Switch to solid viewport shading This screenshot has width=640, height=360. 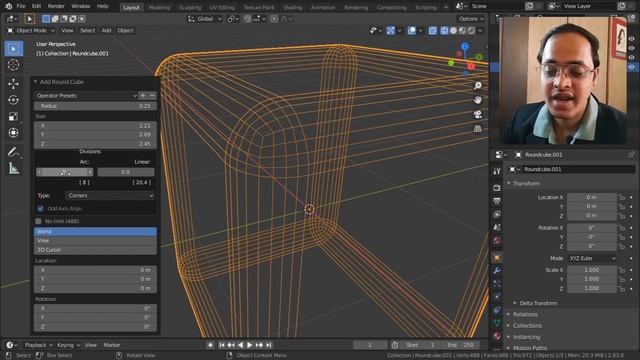tap(453, 30)
